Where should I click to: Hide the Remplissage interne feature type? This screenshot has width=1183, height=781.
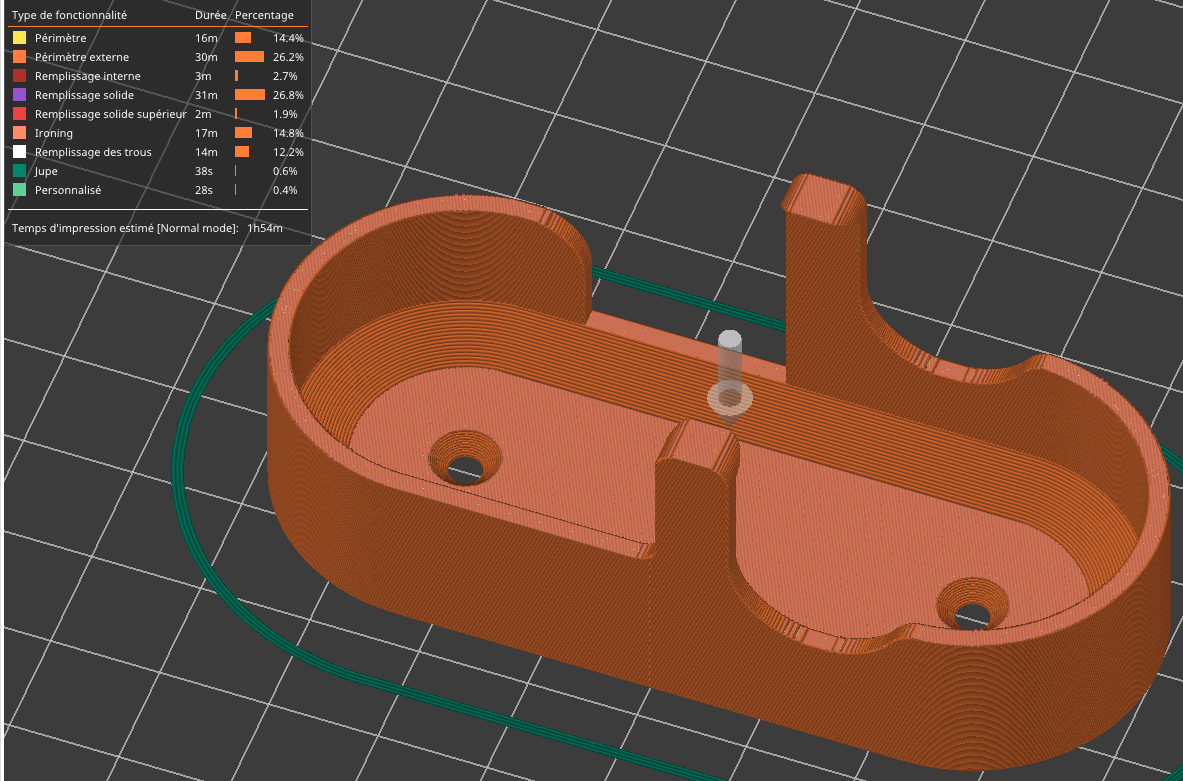158,76
